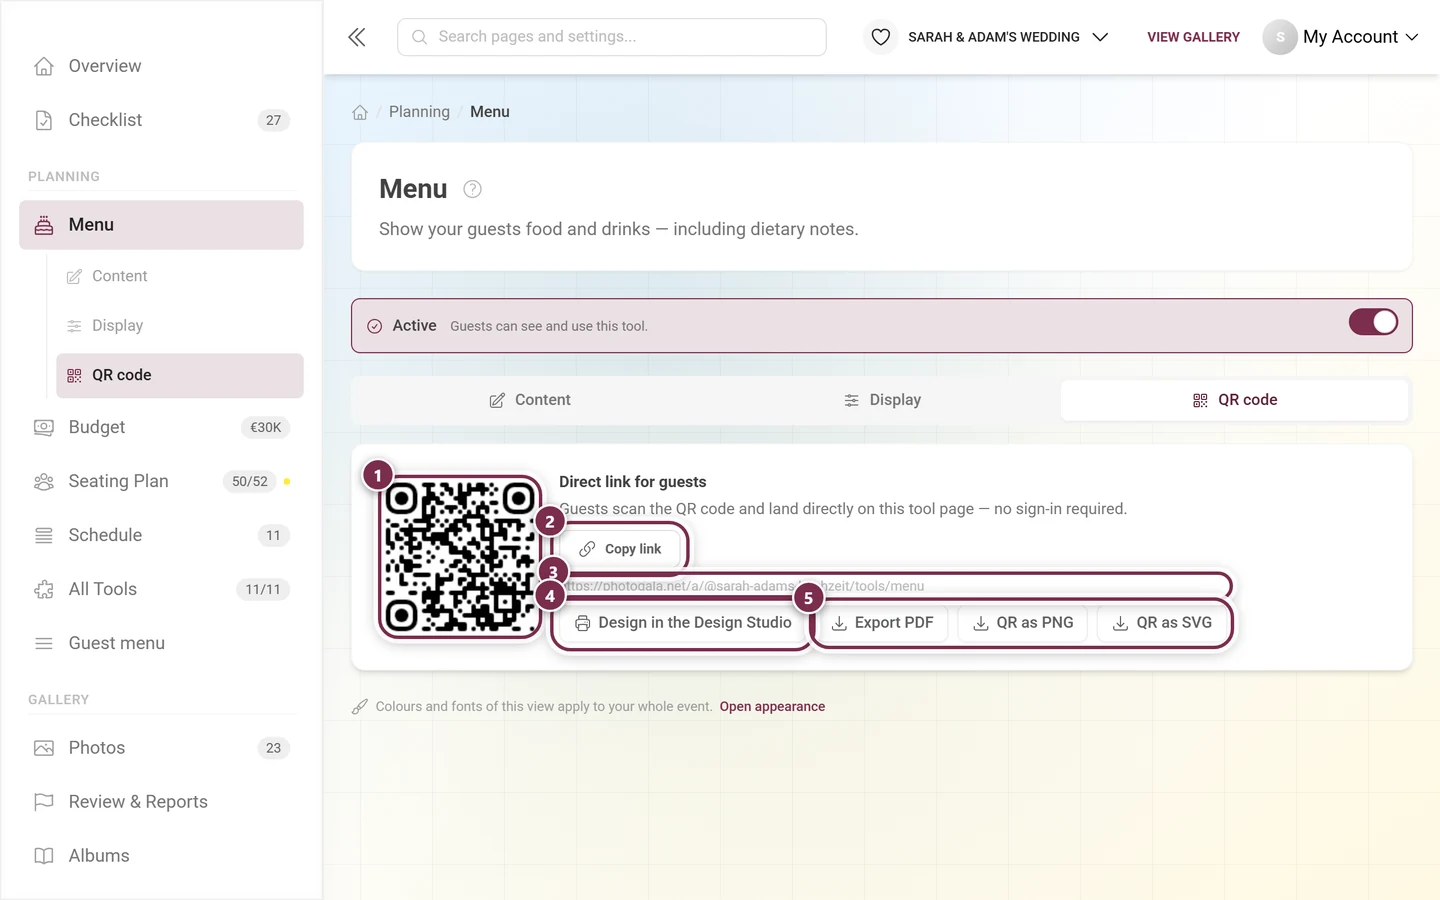This screenshot has width=1440, height=900.
Task: Click the brush icon beside the appearance note
Action: (360, 707)
